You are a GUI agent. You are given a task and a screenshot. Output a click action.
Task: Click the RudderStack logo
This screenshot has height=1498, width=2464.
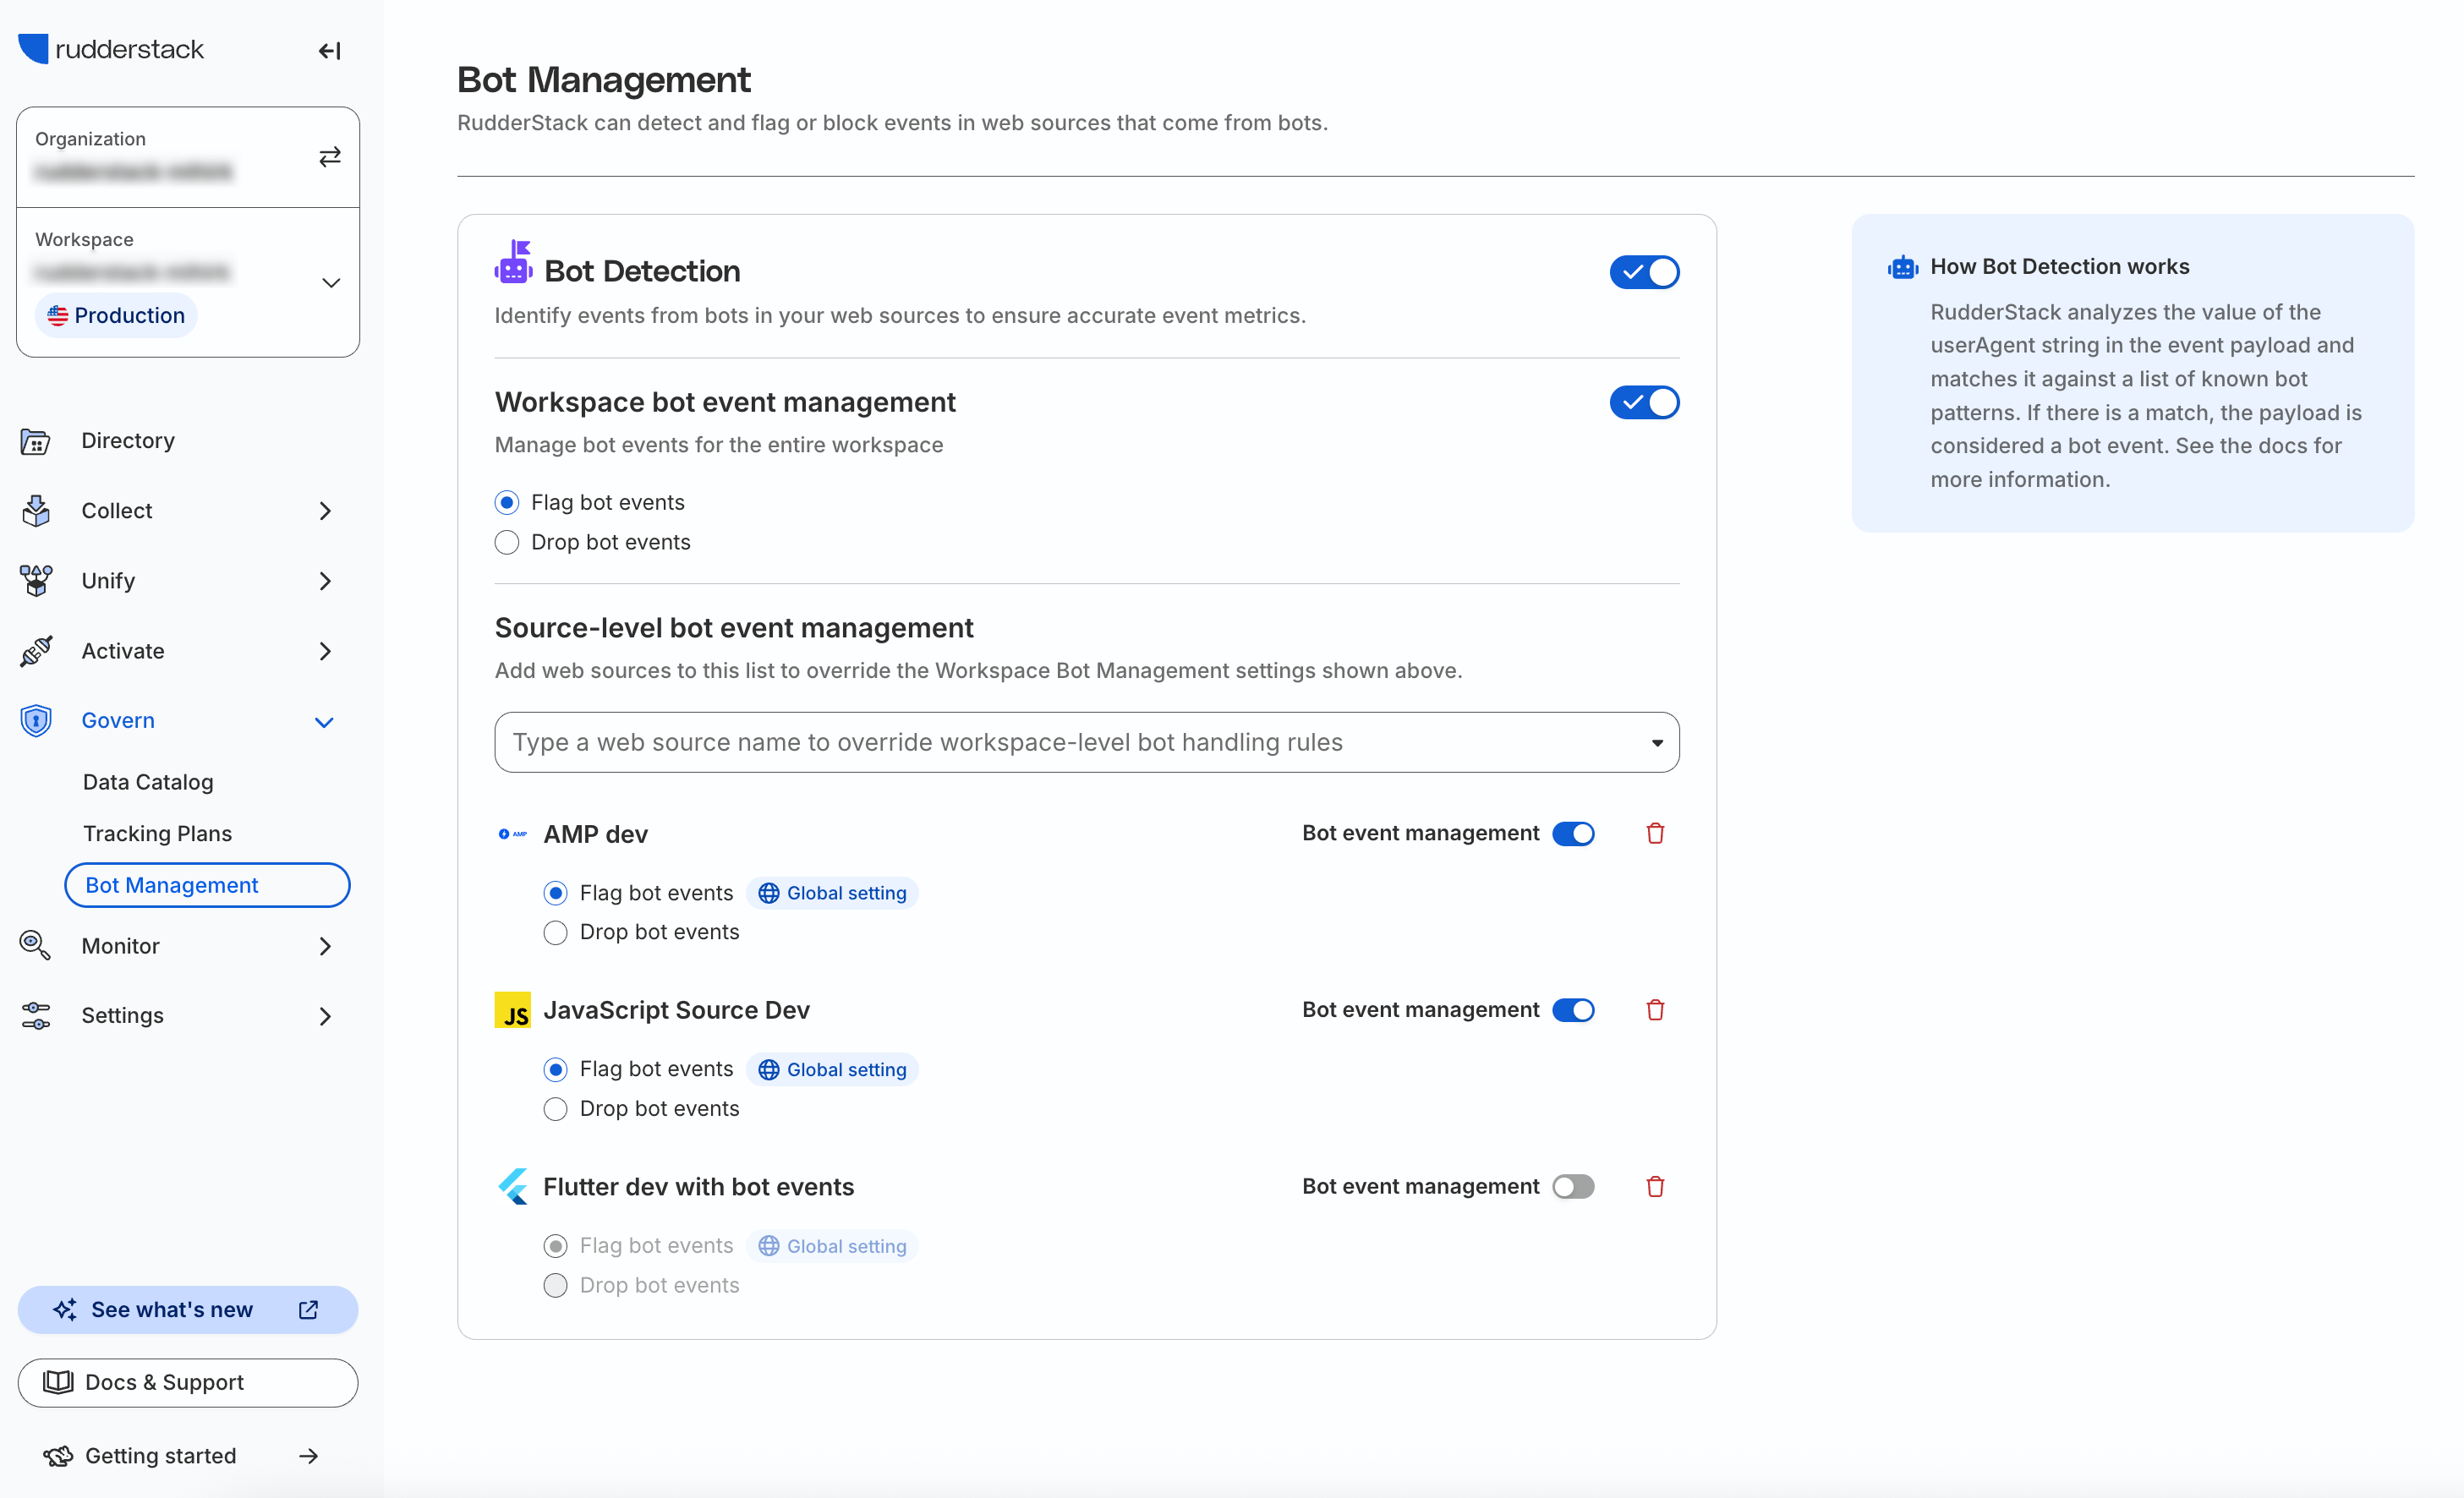[111, 49]
